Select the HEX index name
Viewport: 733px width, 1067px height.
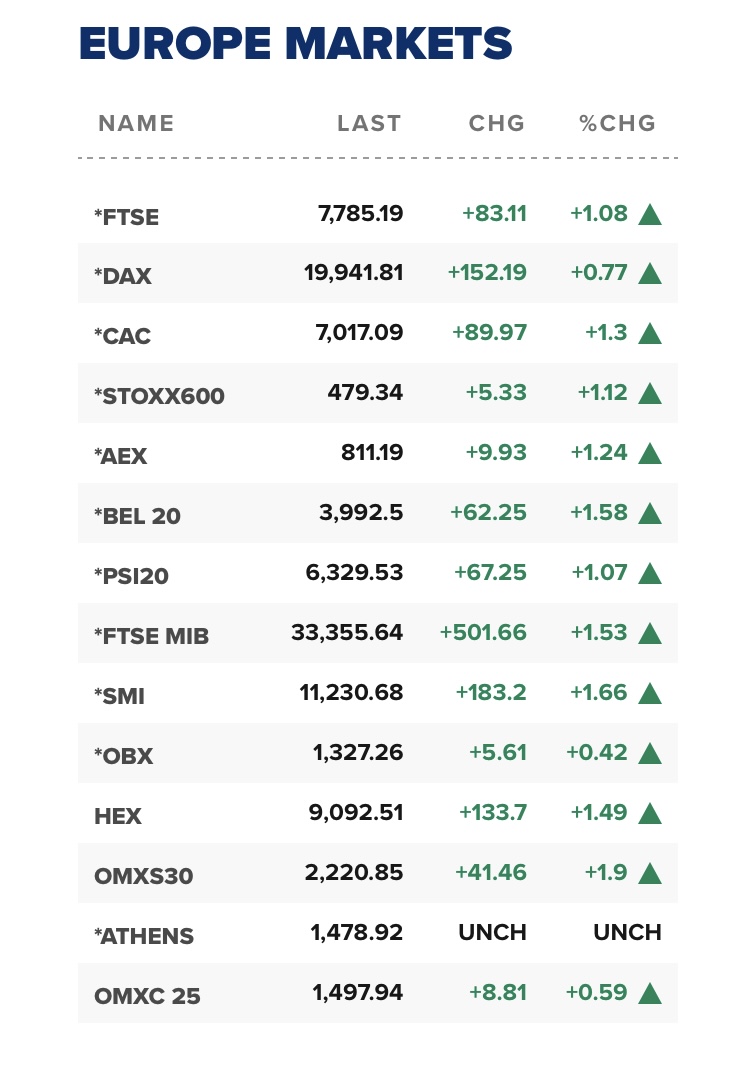tap(118, 816)
